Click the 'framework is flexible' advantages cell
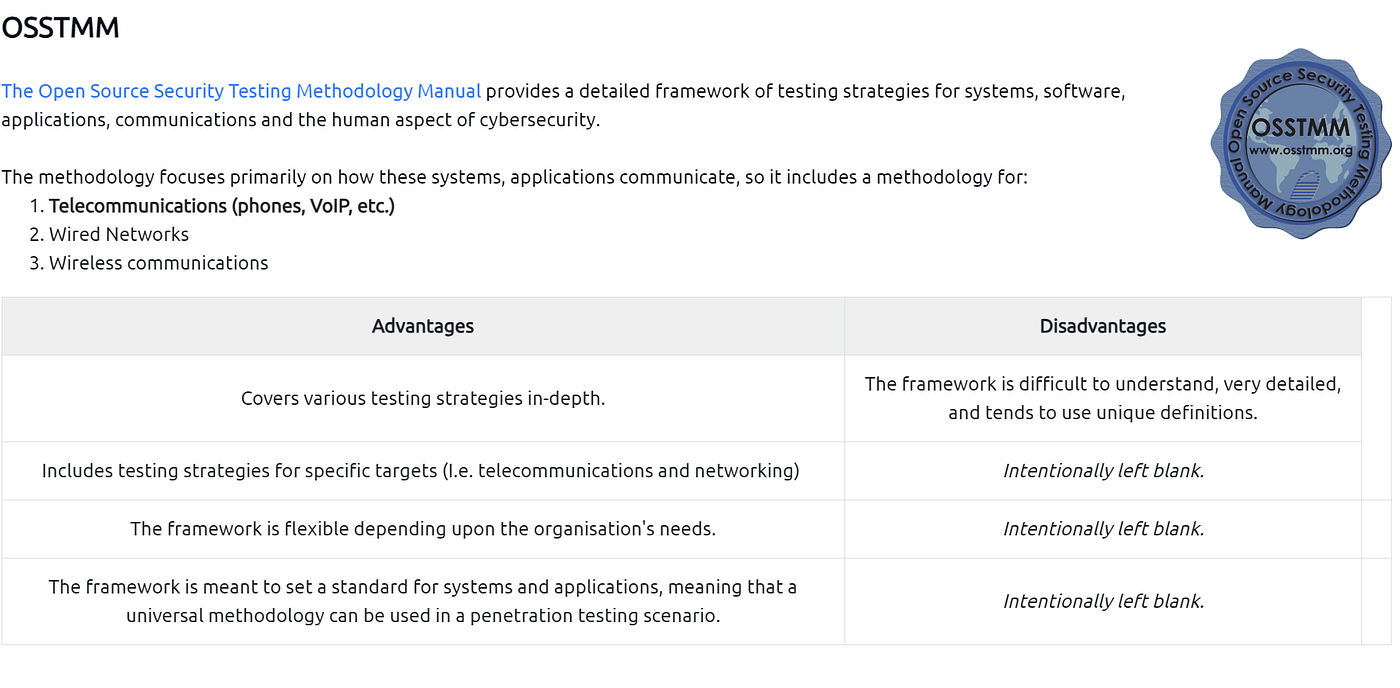 423,529
